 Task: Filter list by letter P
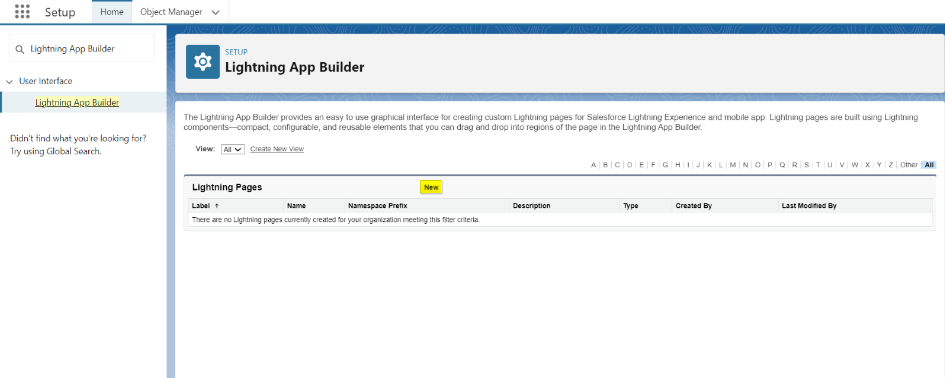coord(770,165)
